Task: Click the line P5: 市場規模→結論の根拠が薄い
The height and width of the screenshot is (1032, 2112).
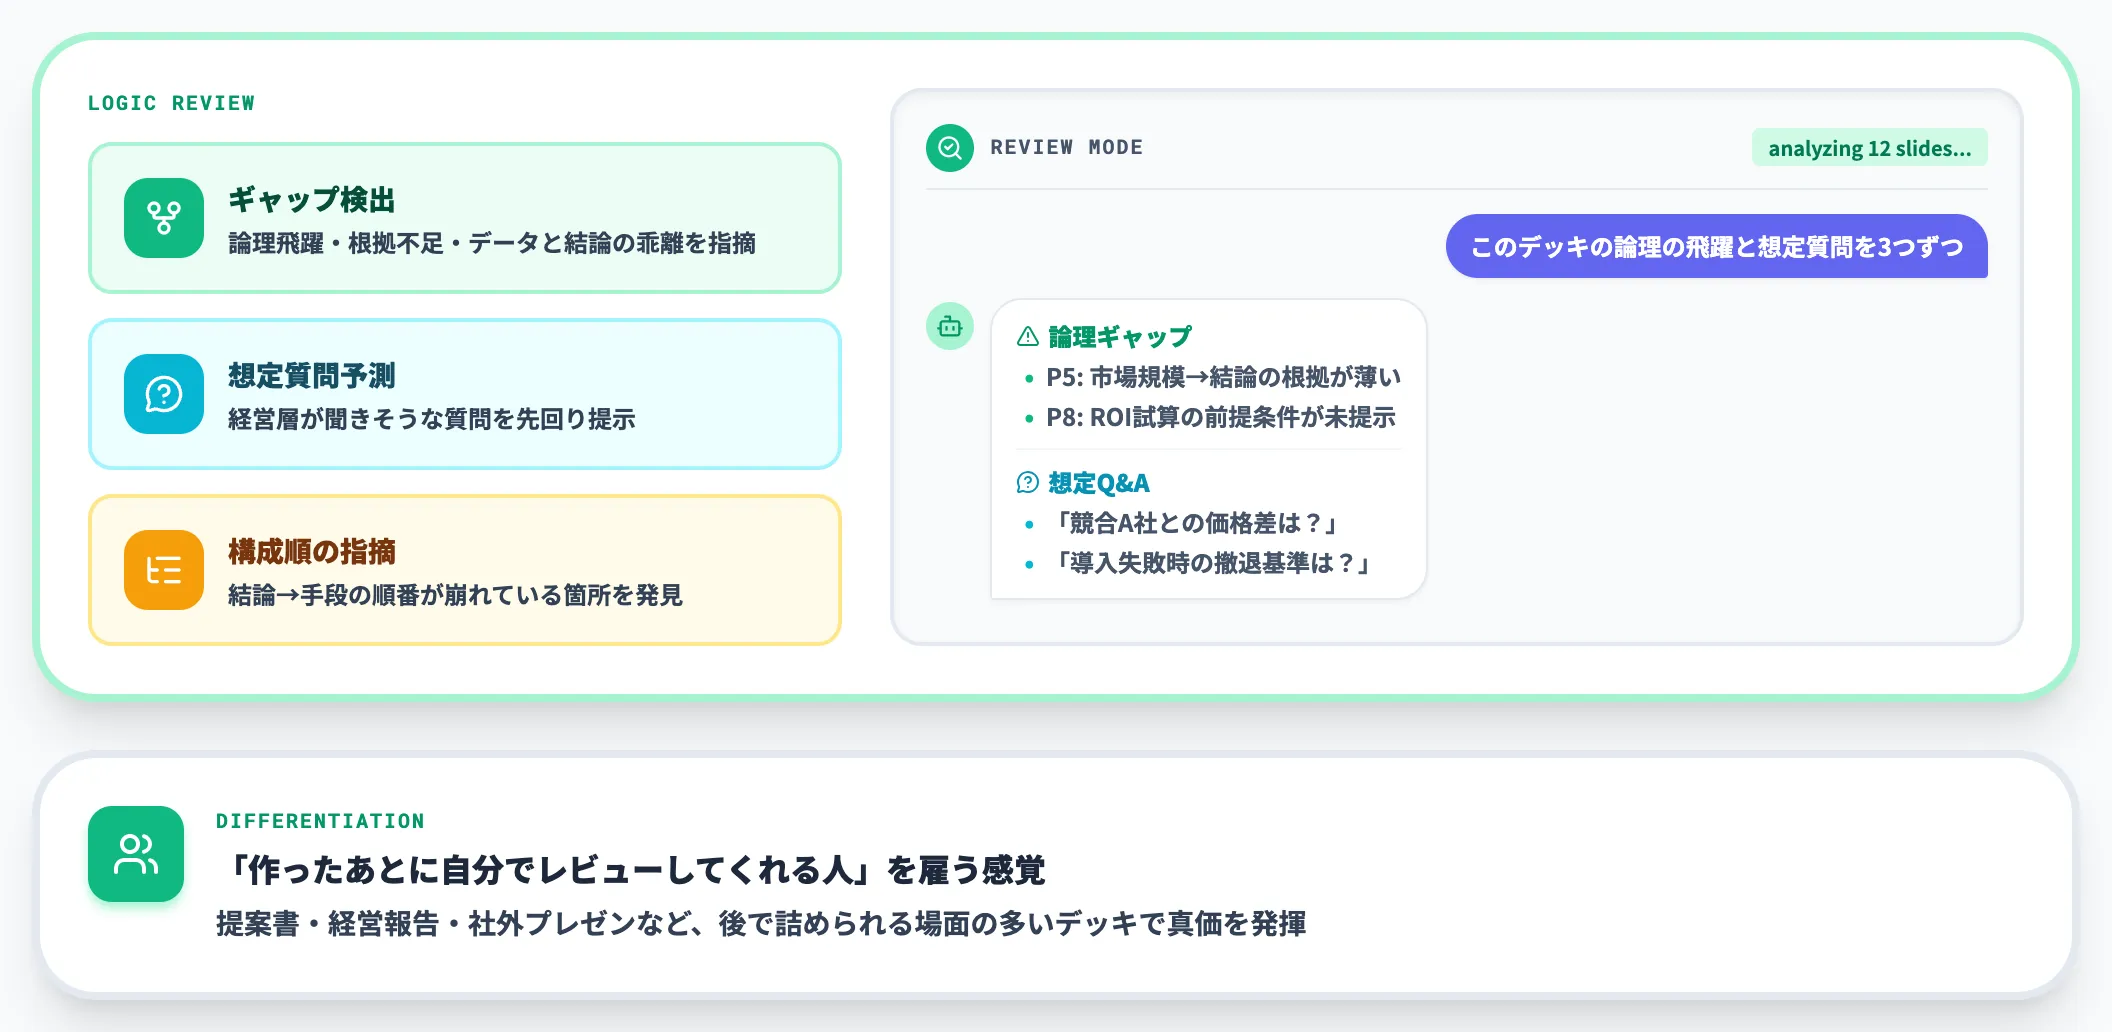Action: point(1224,377)
